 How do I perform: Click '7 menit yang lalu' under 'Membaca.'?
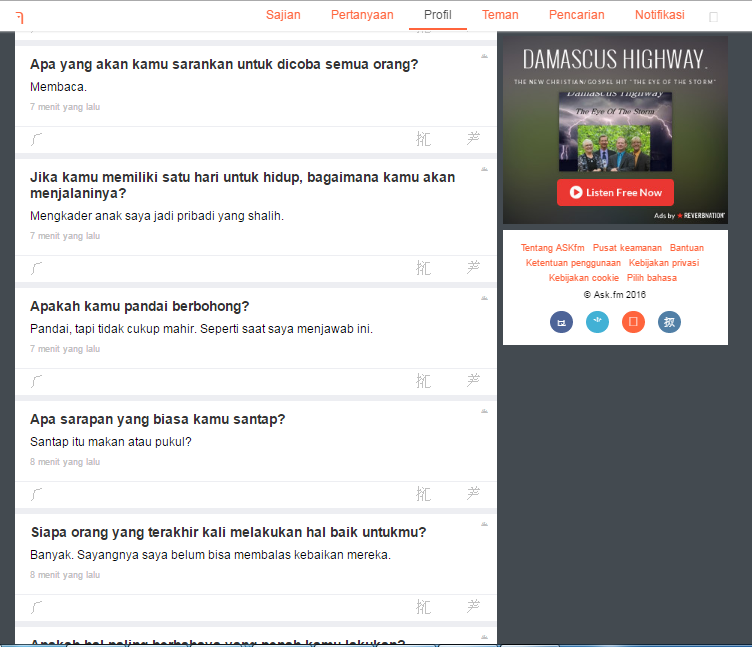[x=65, y=107]
